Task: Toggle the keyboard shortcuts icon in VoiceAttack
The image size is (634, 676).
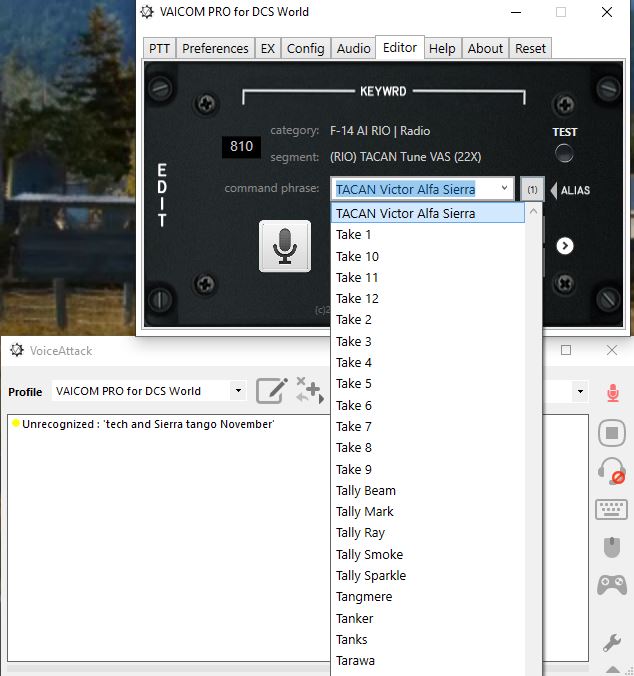Action: (x=611, y=509)
